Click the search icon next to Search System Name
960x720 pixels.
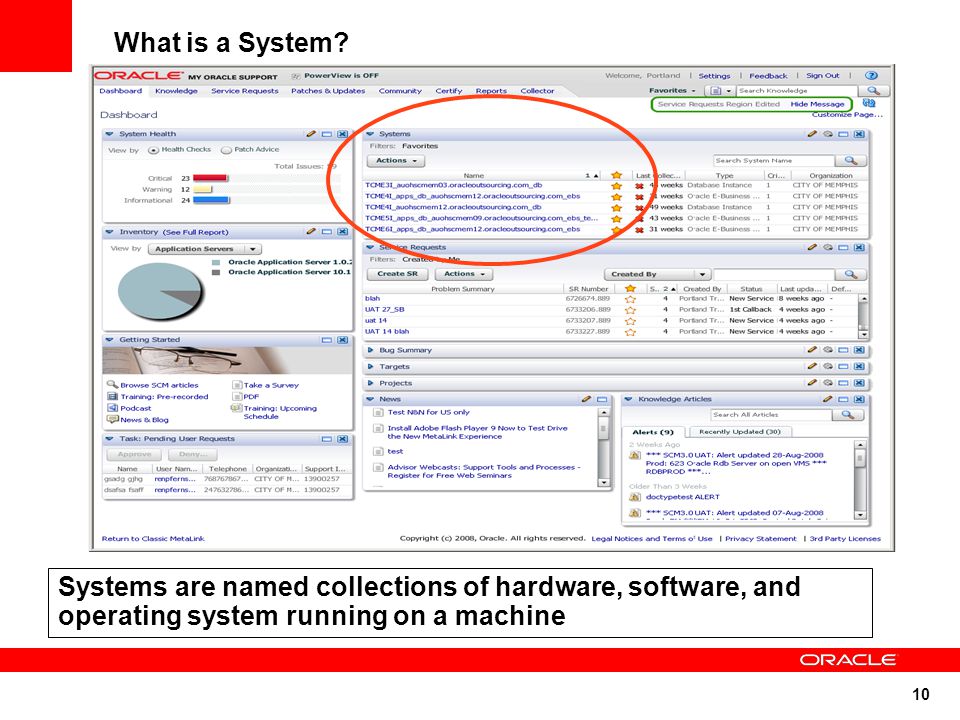tap(850, 160)
